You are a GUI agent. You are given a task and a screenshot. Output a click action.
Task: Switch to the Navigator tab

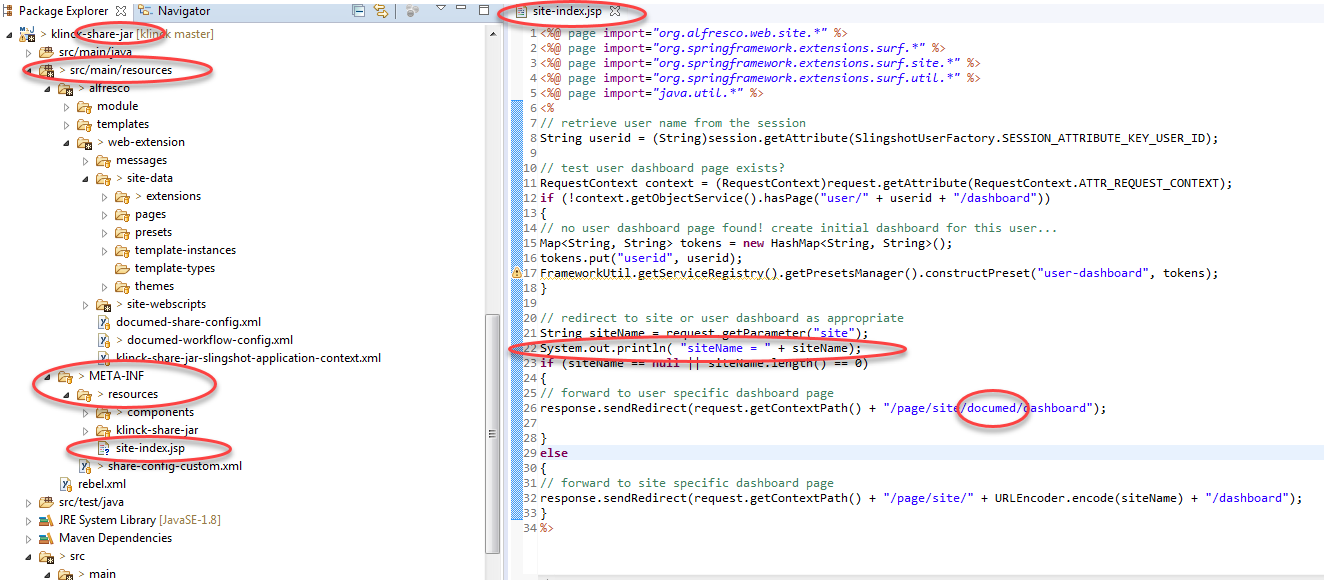pos(176,11)
